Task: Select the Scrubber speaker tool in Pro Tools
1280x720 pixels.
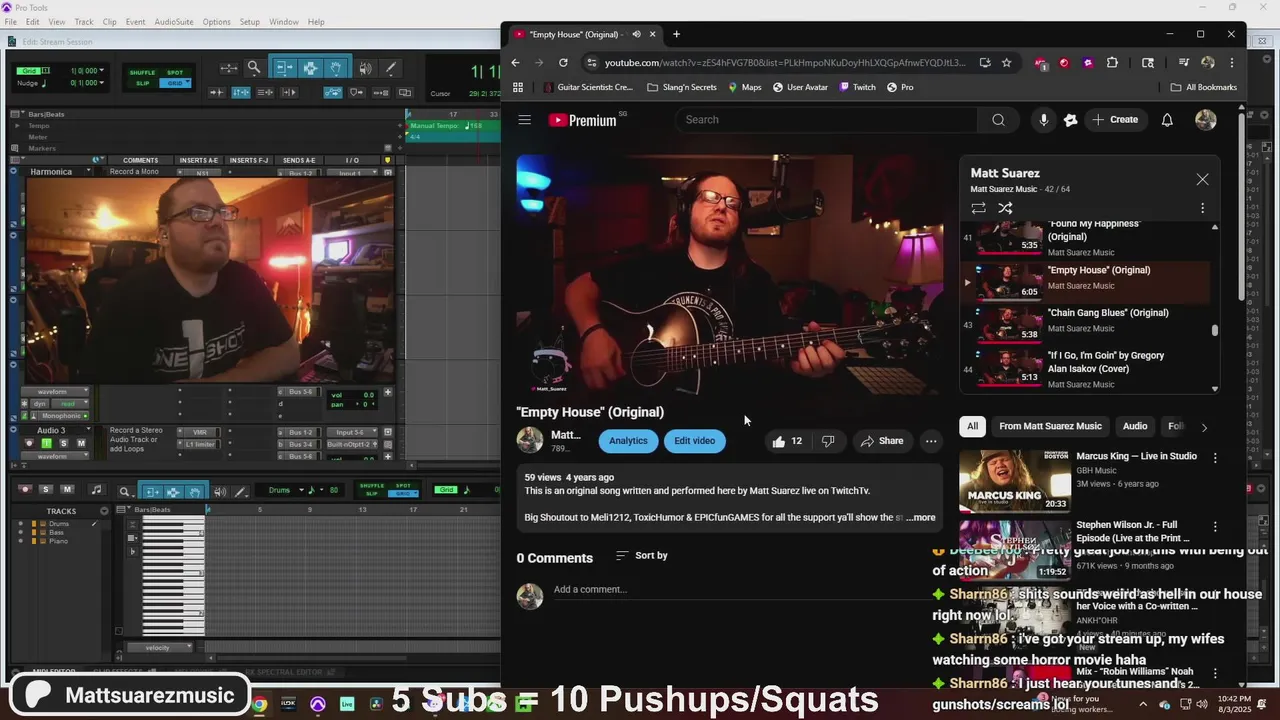Action: click(x=365, y=68)
